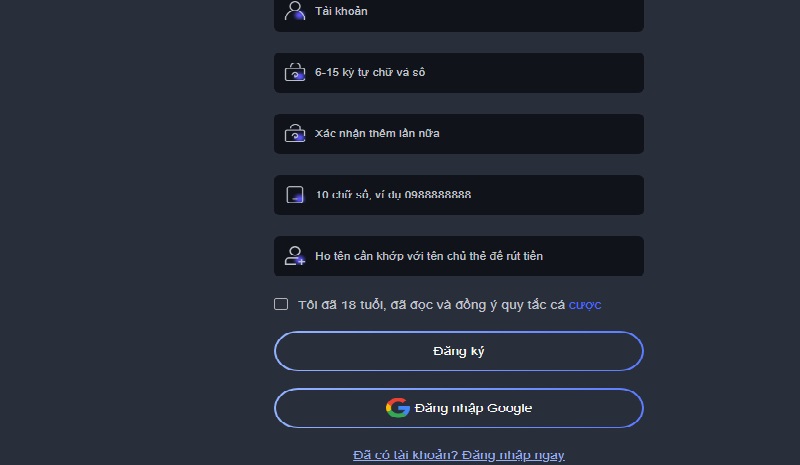800x465 pixels.
Task: Tick the 18 tuổi agreement checkbox
Action: click(x=281, y=304)
